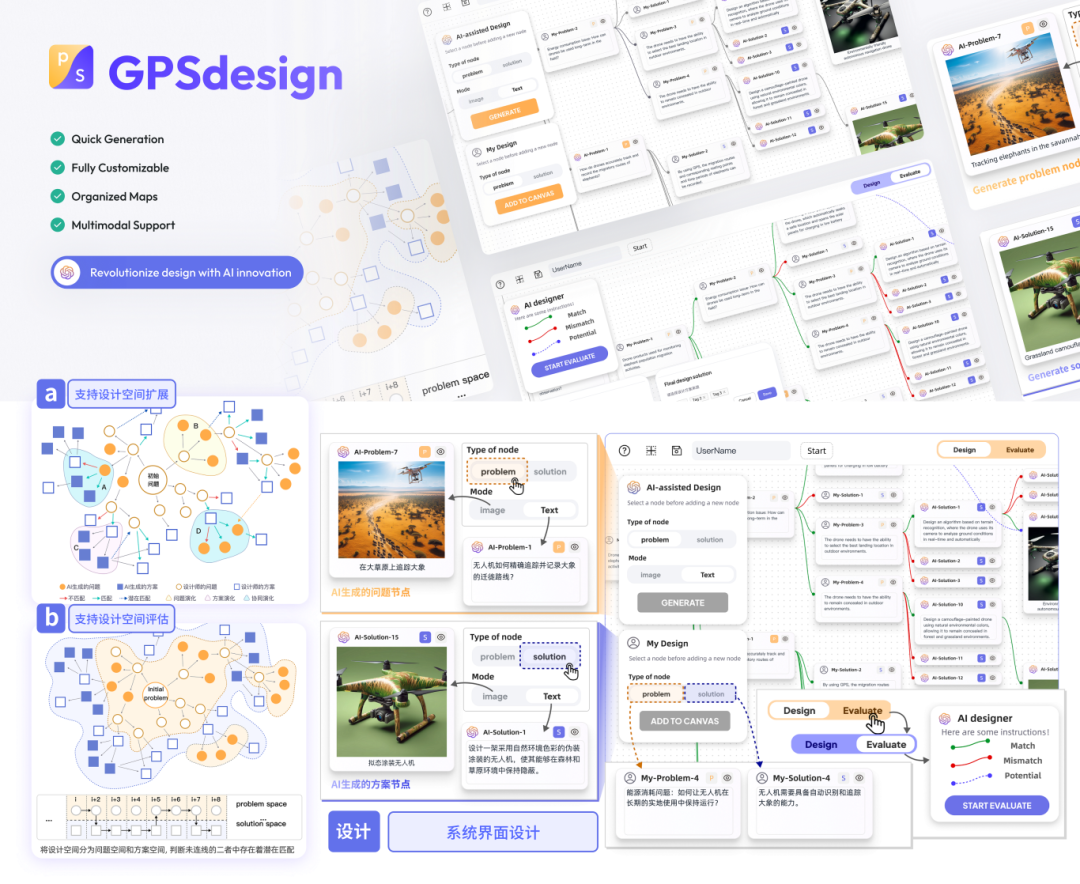Screen dimensions: 1080x884
Task: Click upright START EVALUATE button under Potential legend
Action: [x=997, y=805]
